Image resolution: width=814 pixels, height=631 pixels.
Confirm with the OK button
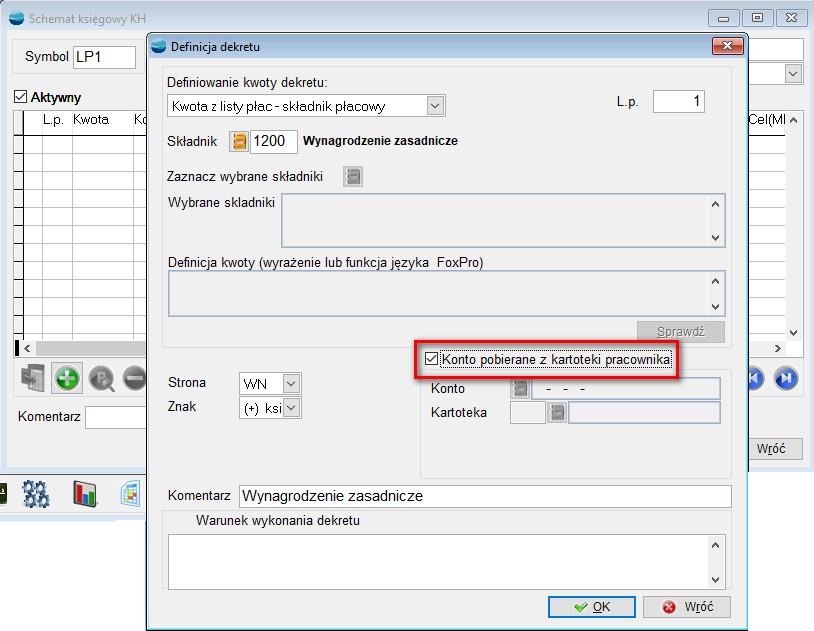(x=592, y=607)
